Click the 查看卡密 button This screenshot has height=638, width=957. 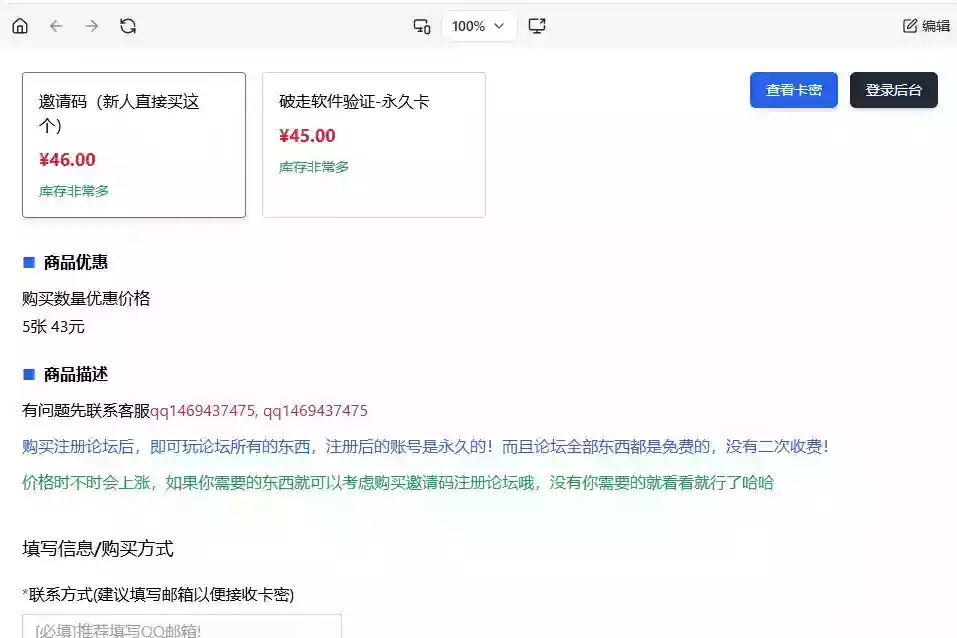[793, 89]
